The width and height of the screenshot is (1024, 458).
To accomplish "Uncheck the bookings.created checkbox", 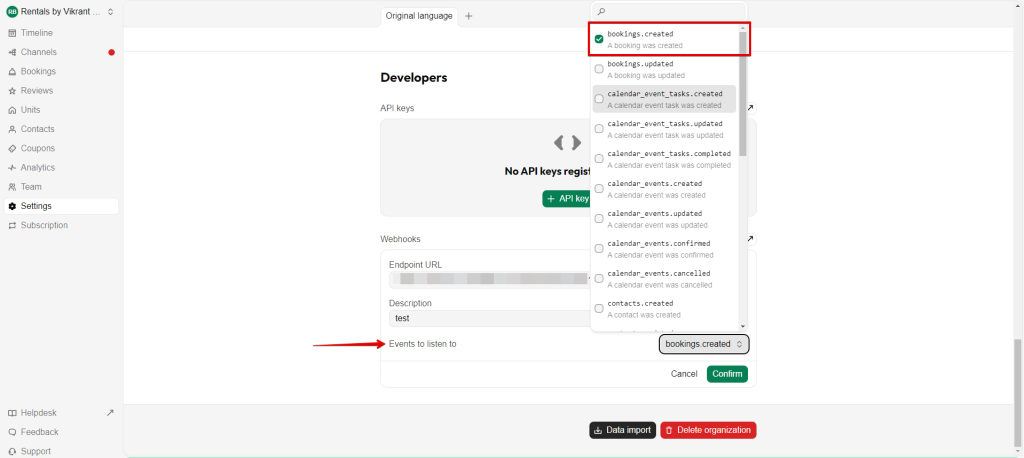I will pyautogui.click(x=599, y=40).
